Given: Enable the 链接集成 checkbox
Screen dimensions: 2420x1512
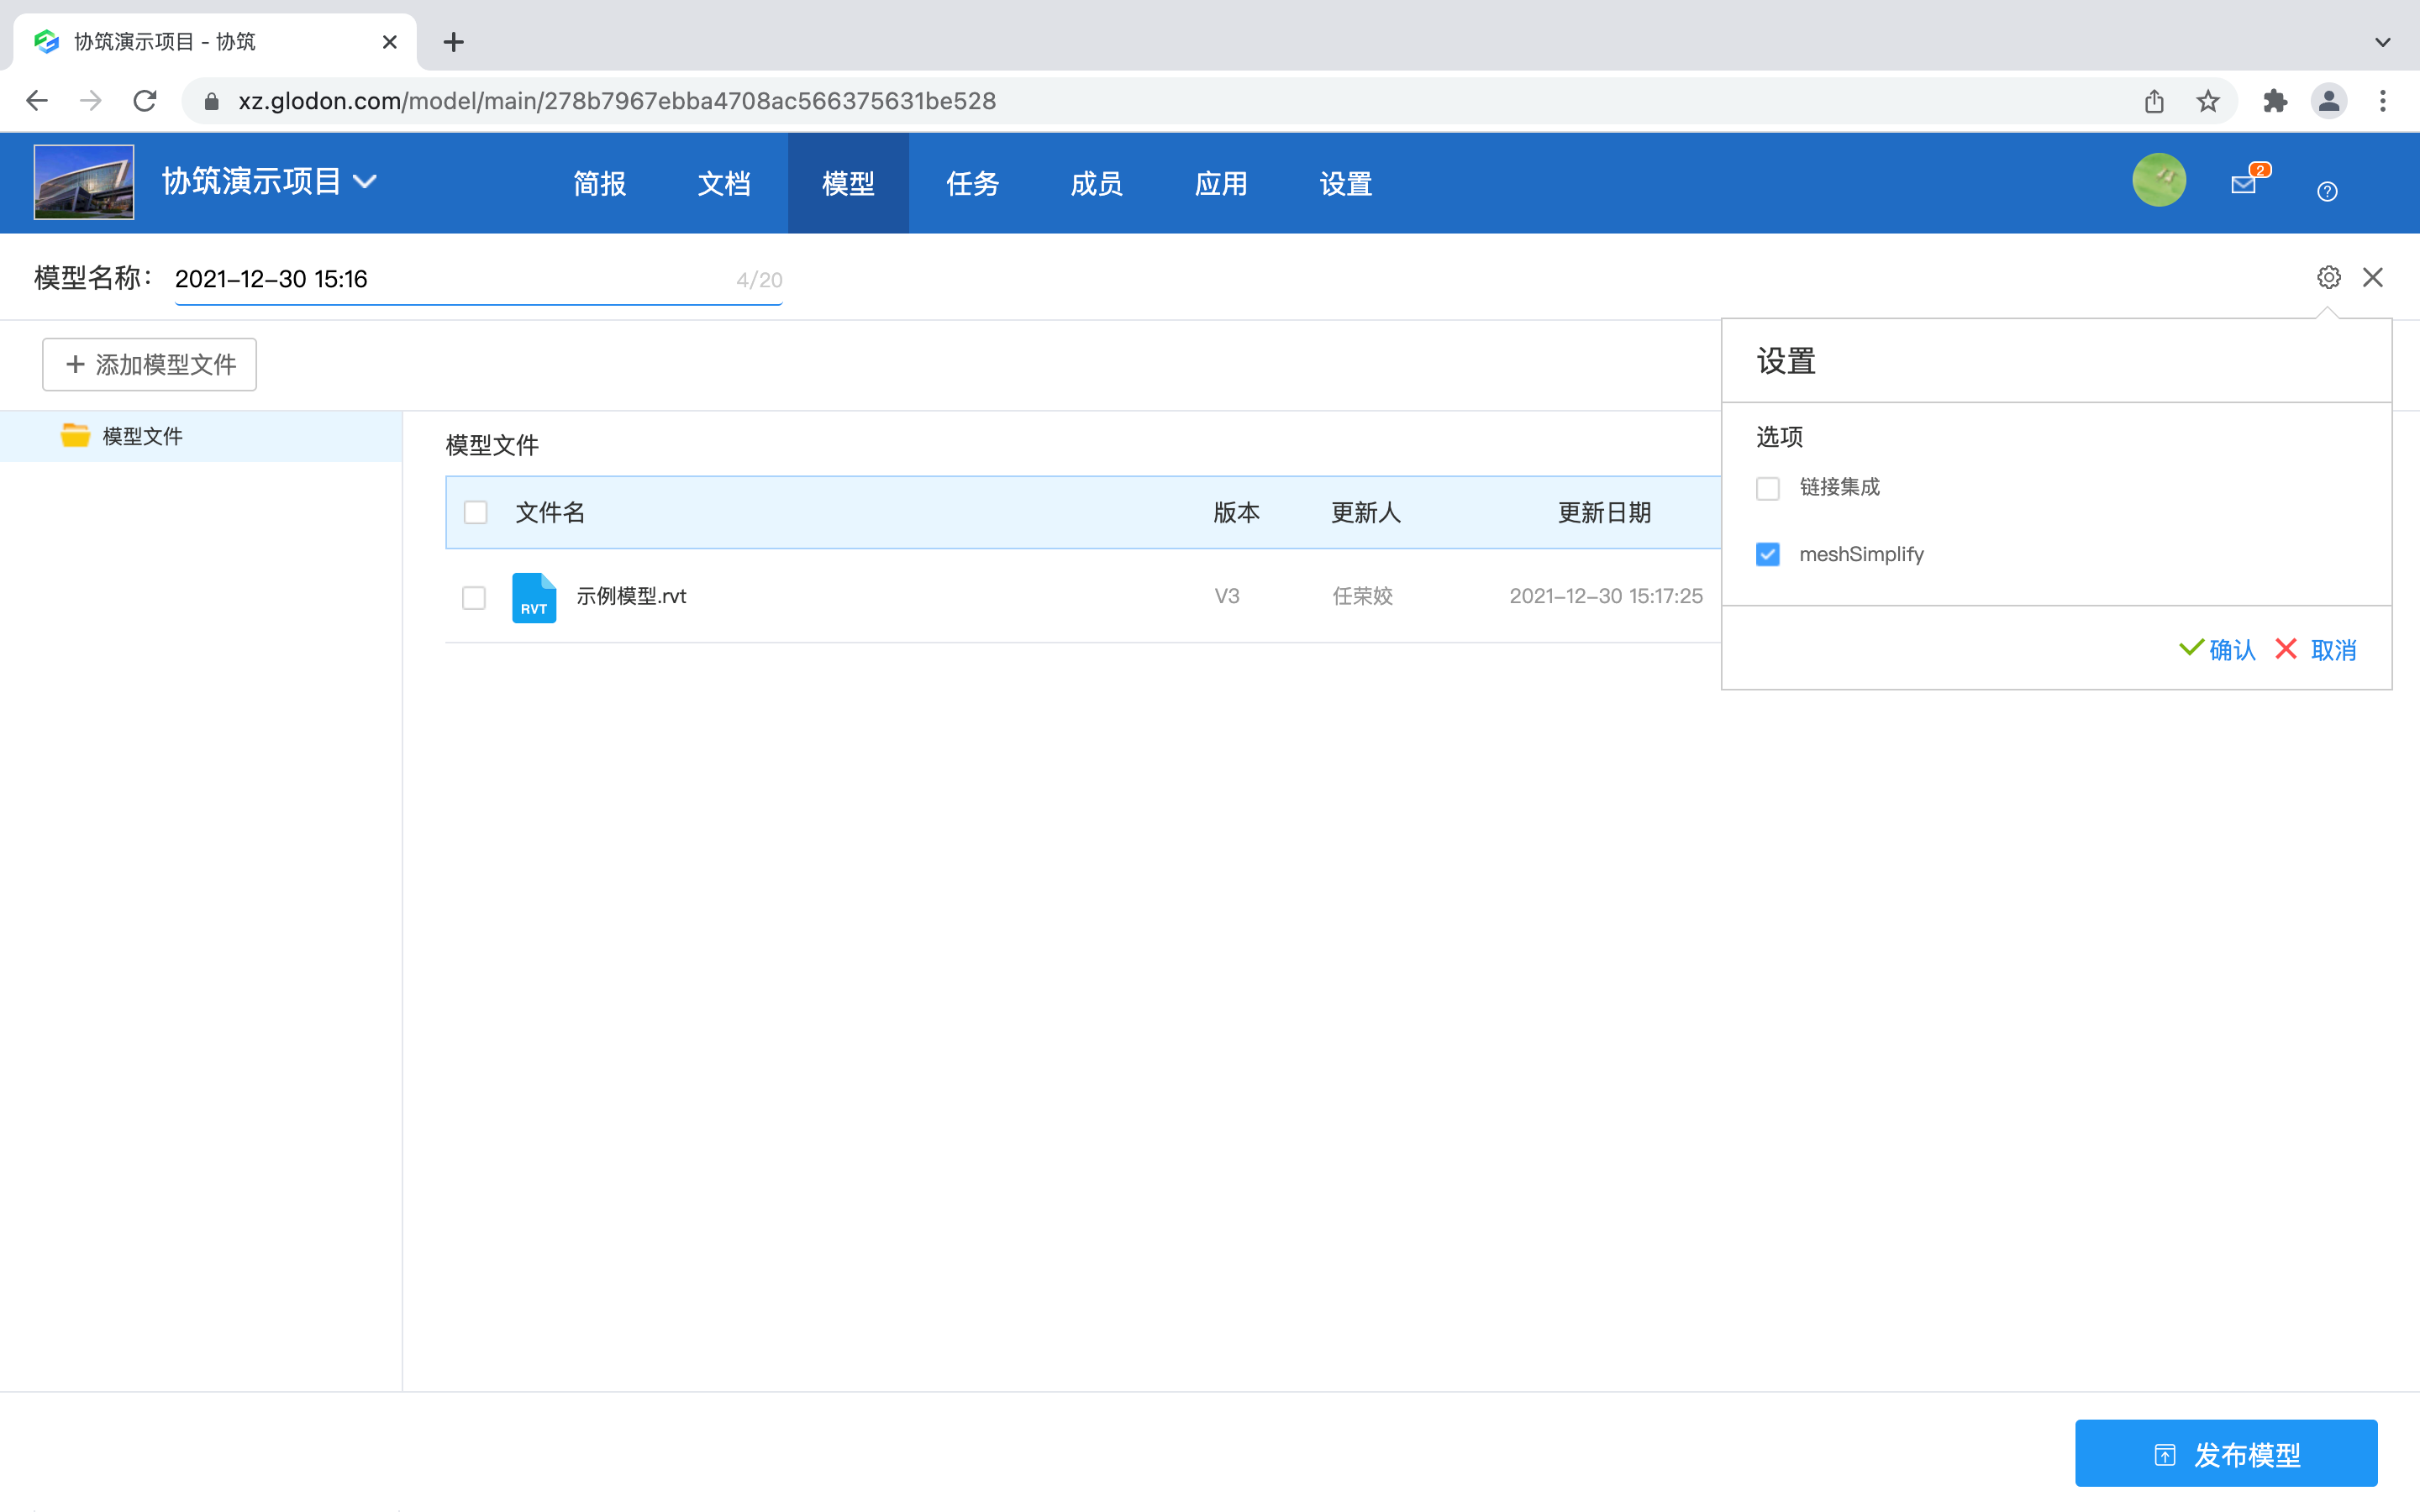Looking at the screenshot, I should 1768,488.
